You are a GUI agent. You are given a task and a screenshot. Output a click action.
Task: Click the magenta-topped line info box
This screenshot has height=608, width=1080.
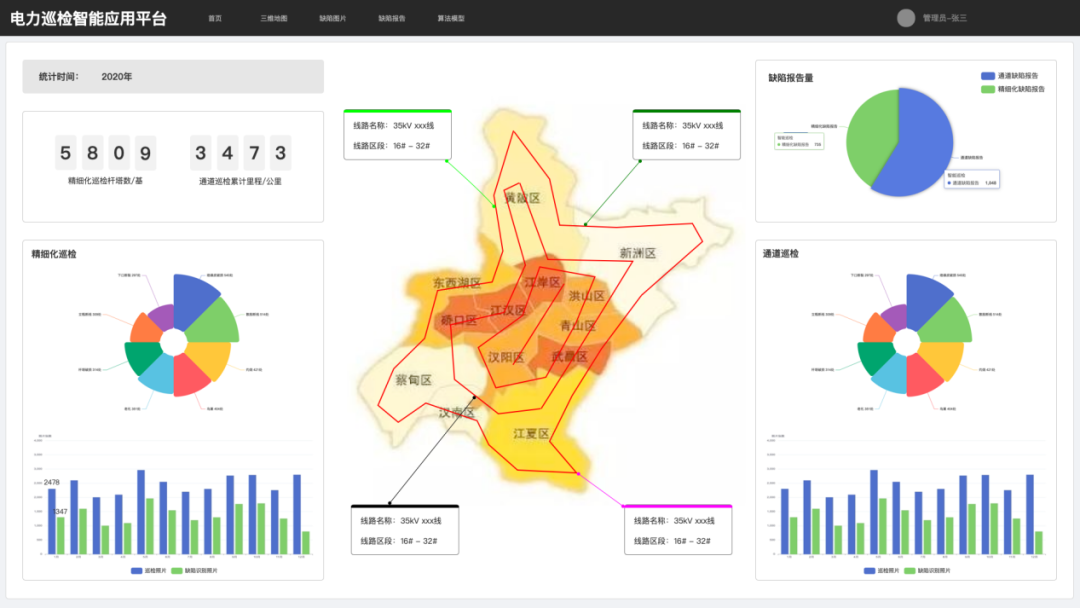click(678, 530)
